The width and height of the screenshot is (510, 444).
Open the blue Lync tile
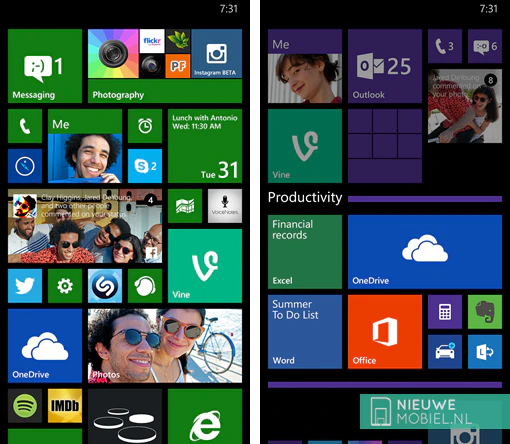coord(485,352)
